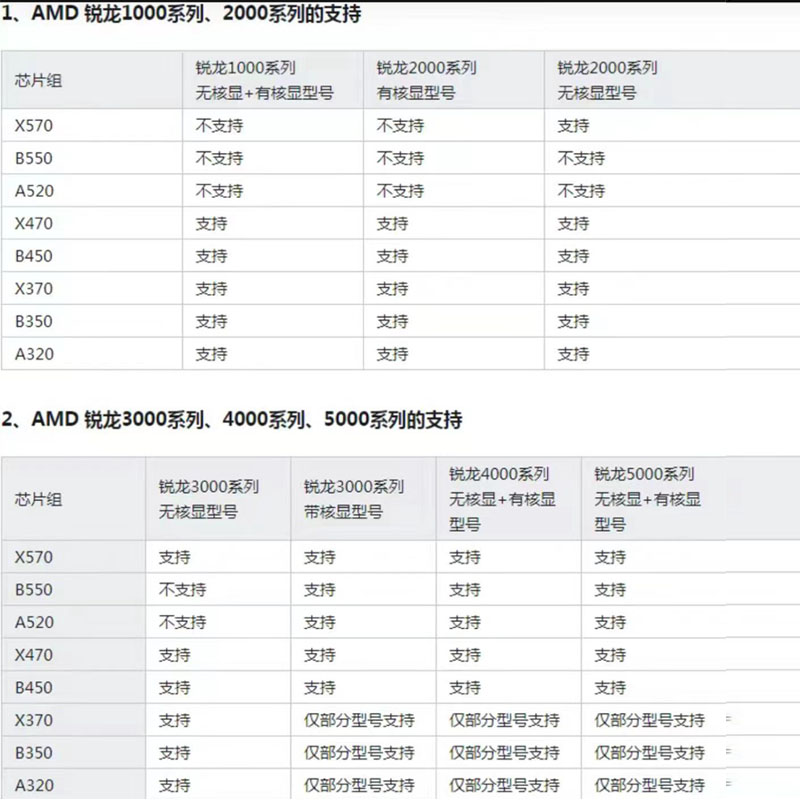Click X470 "支持" cell under 锐龙2000系列 无核显型号
Screen dimensions: 800x800
click(x=573, y=223)
